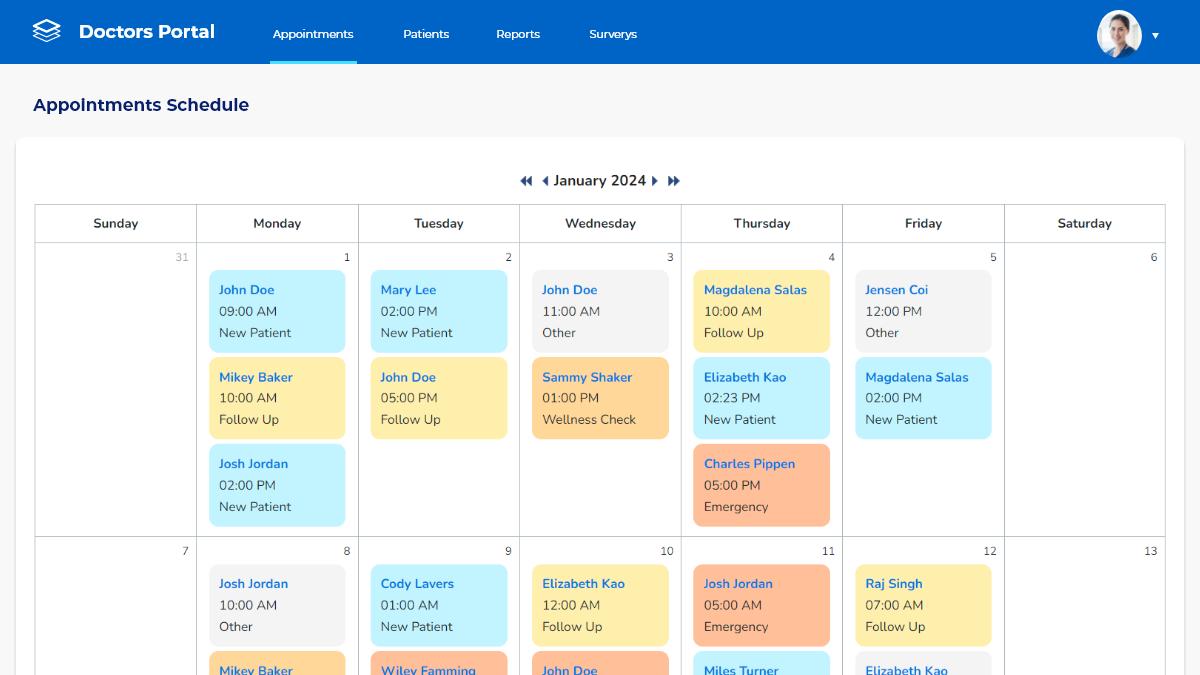1200x675 pixels.
Task: Select the Appointments tab
Action: pos(313,33)
